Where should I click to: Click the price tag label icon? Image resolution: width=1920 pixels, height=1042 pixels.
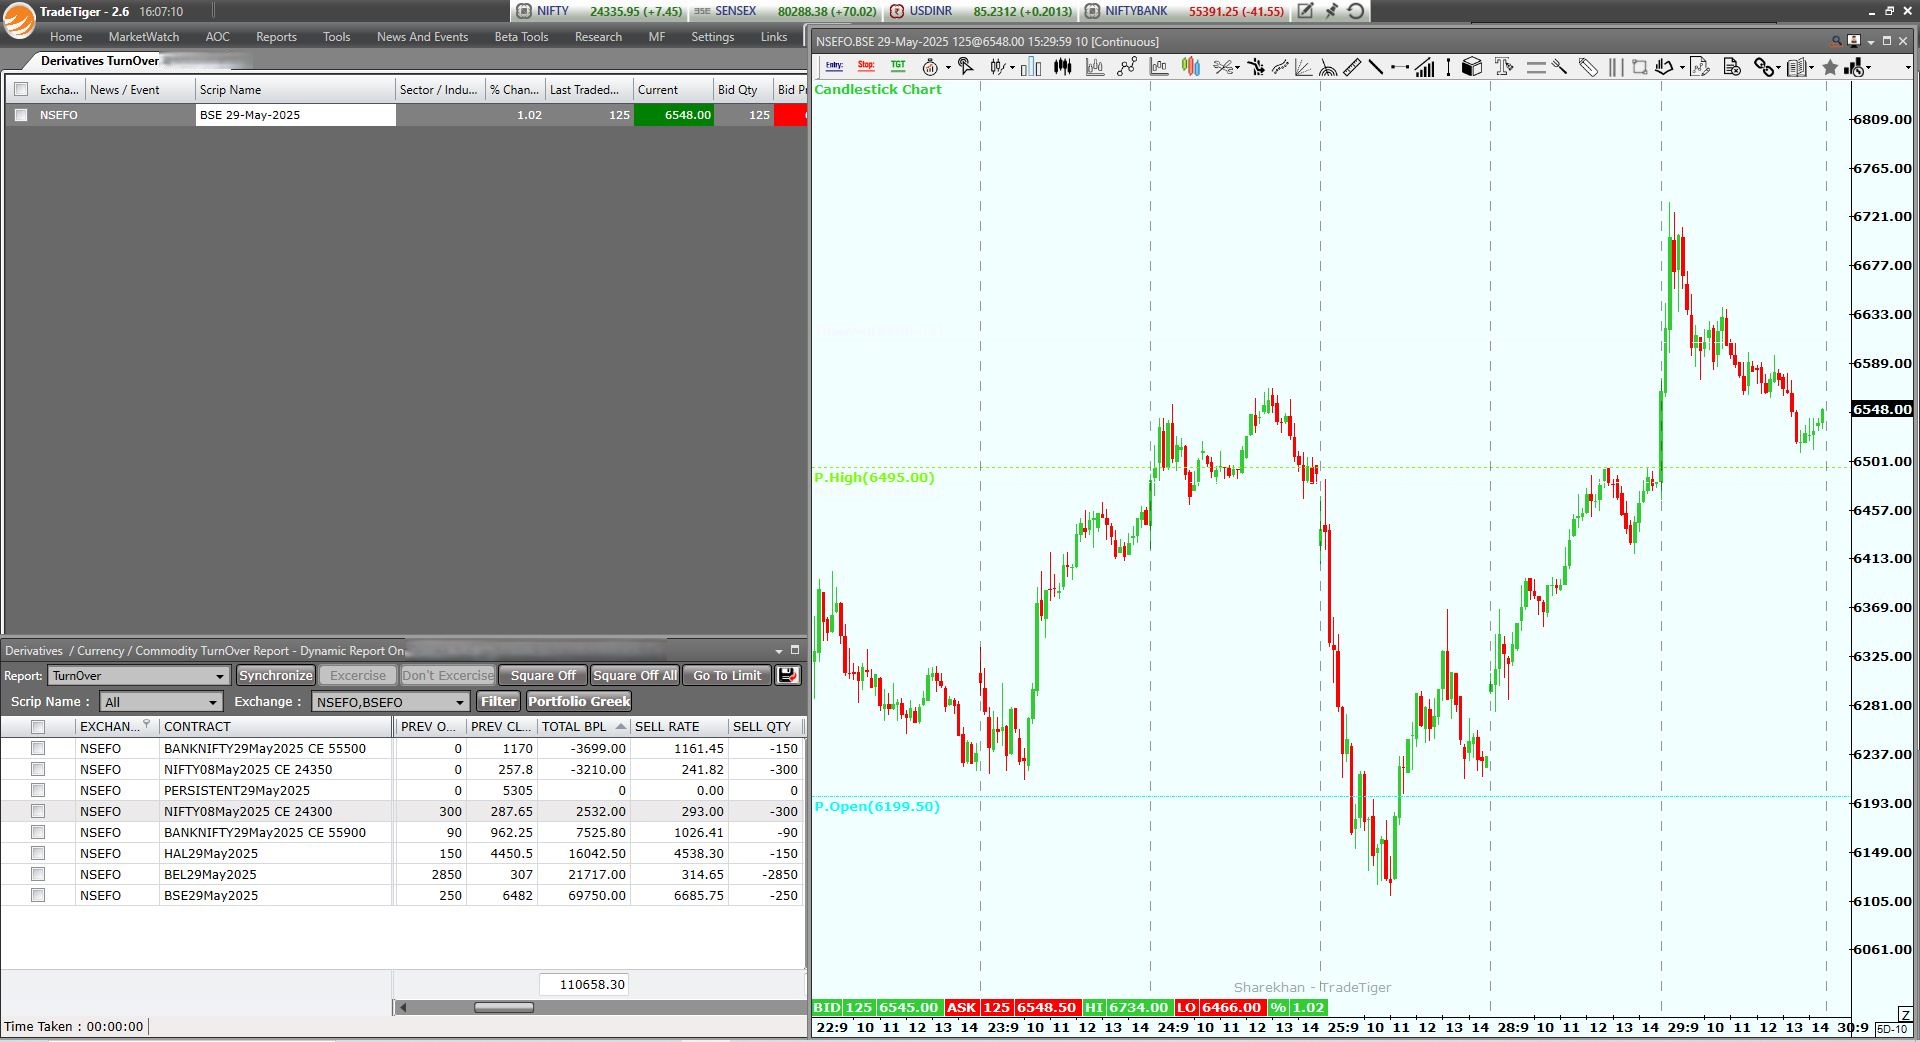[1588, 67]
